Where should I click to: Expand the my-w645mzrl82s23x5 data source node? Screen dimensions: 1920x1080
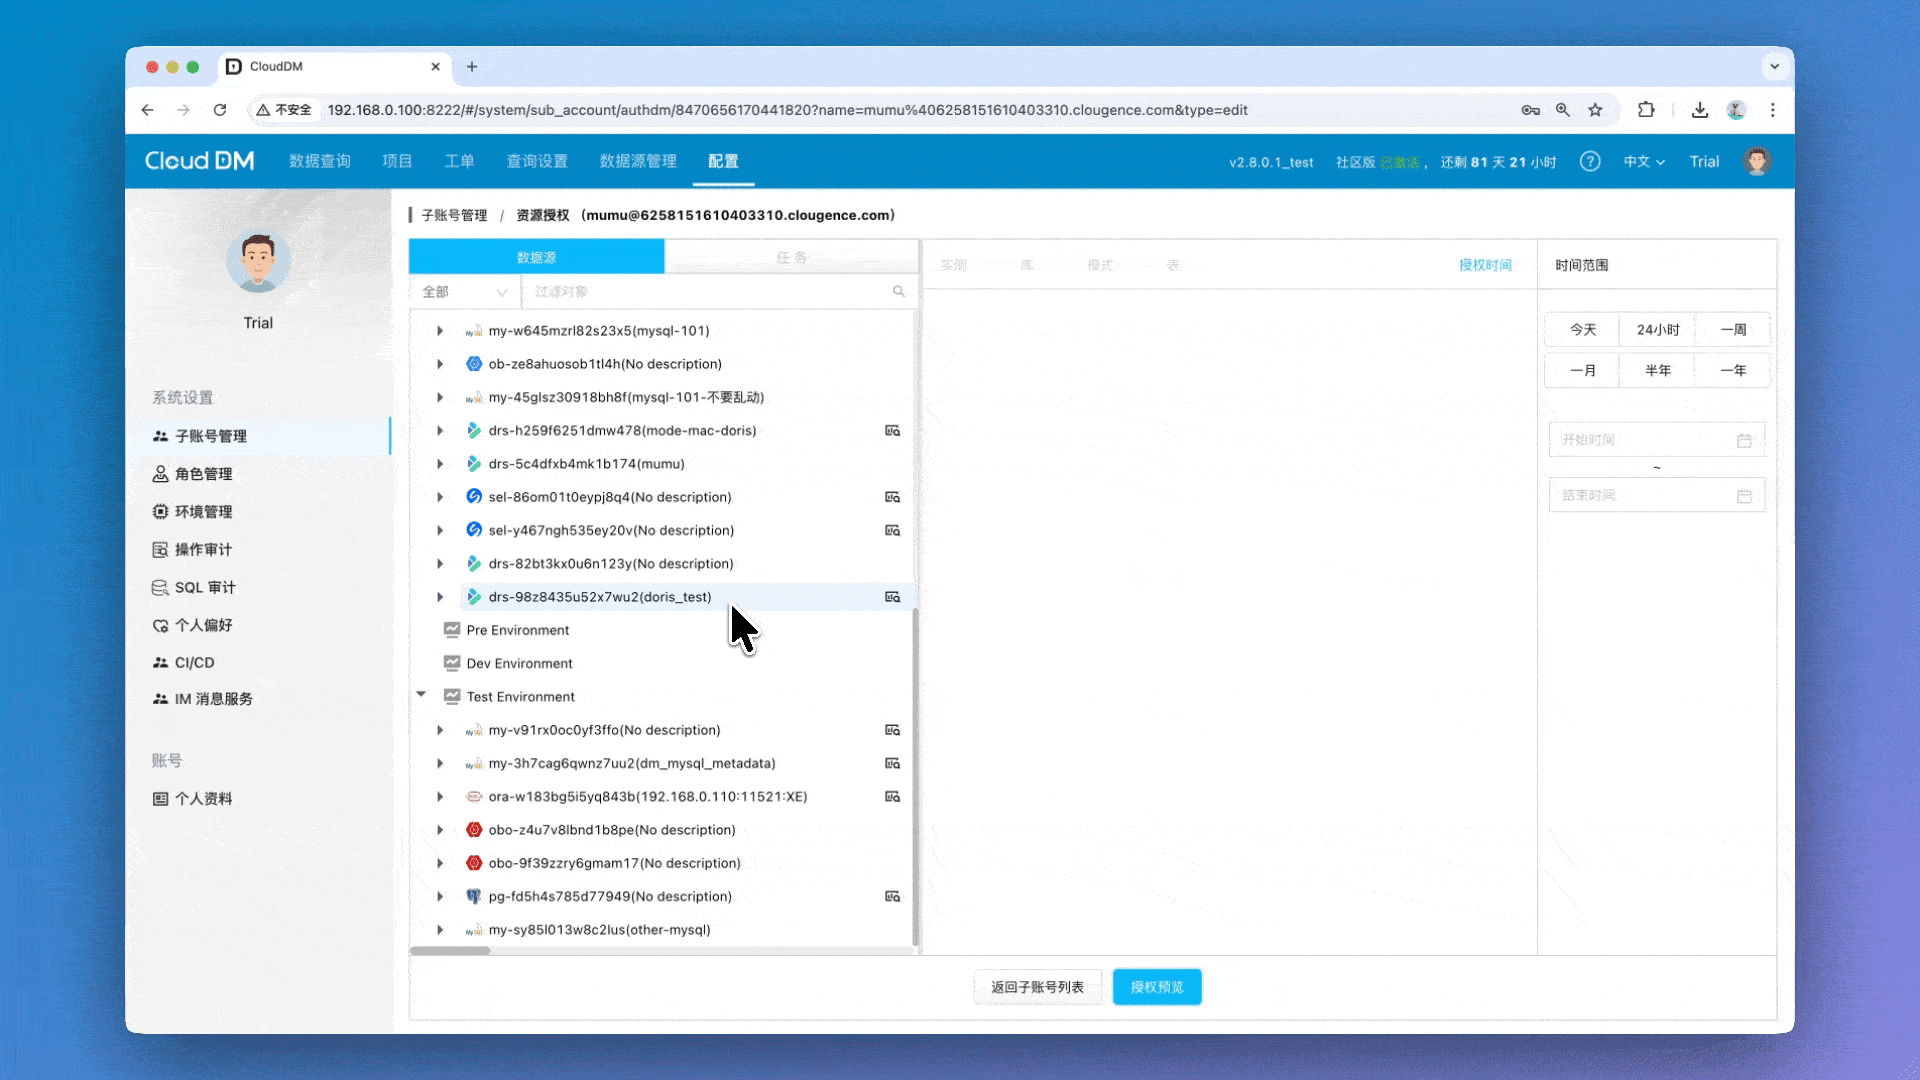(x=440, y=331)
